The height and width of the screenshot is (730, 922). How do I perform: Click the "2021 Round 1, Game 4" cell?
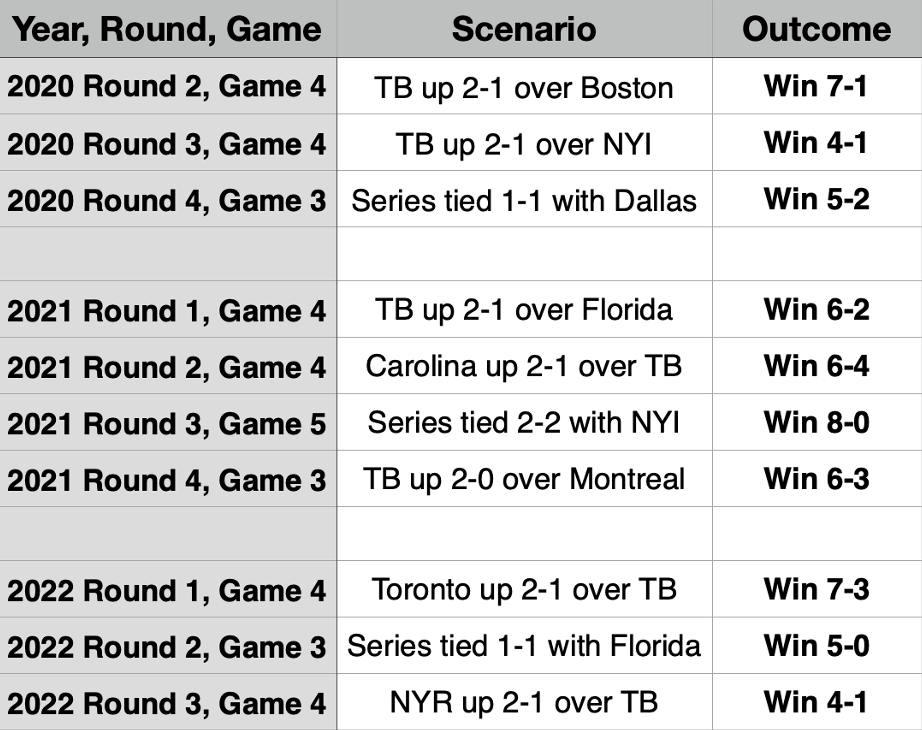[x=168, y=311]
